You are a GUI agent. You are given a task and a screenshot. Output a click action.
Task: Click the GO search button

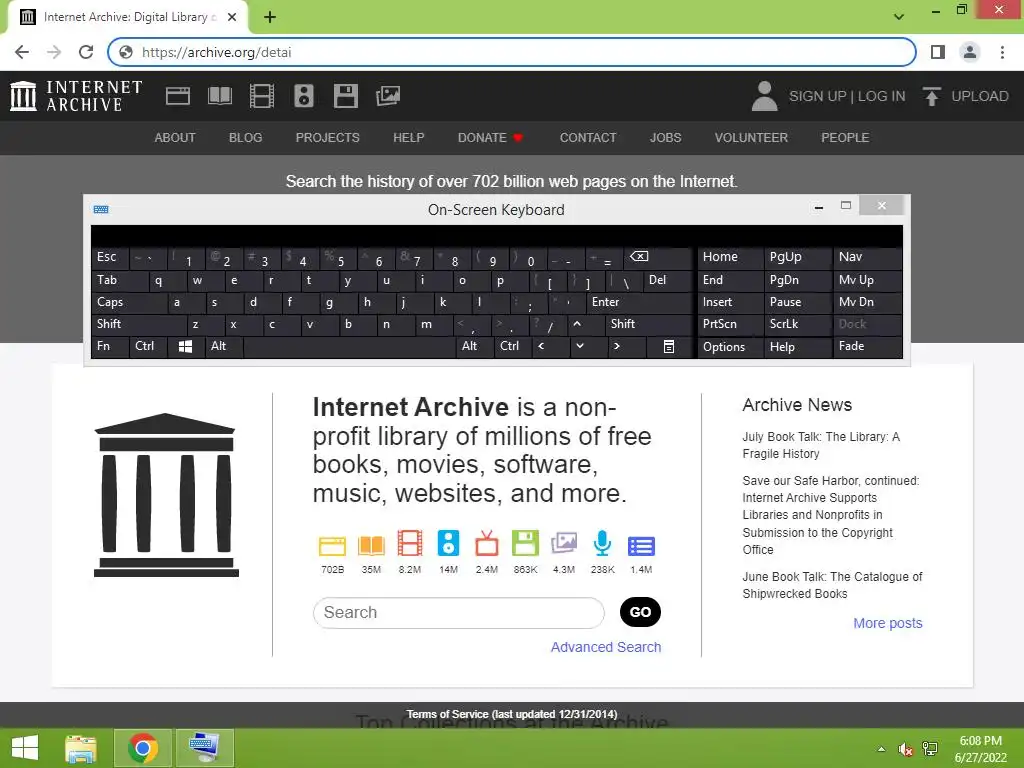640,612
